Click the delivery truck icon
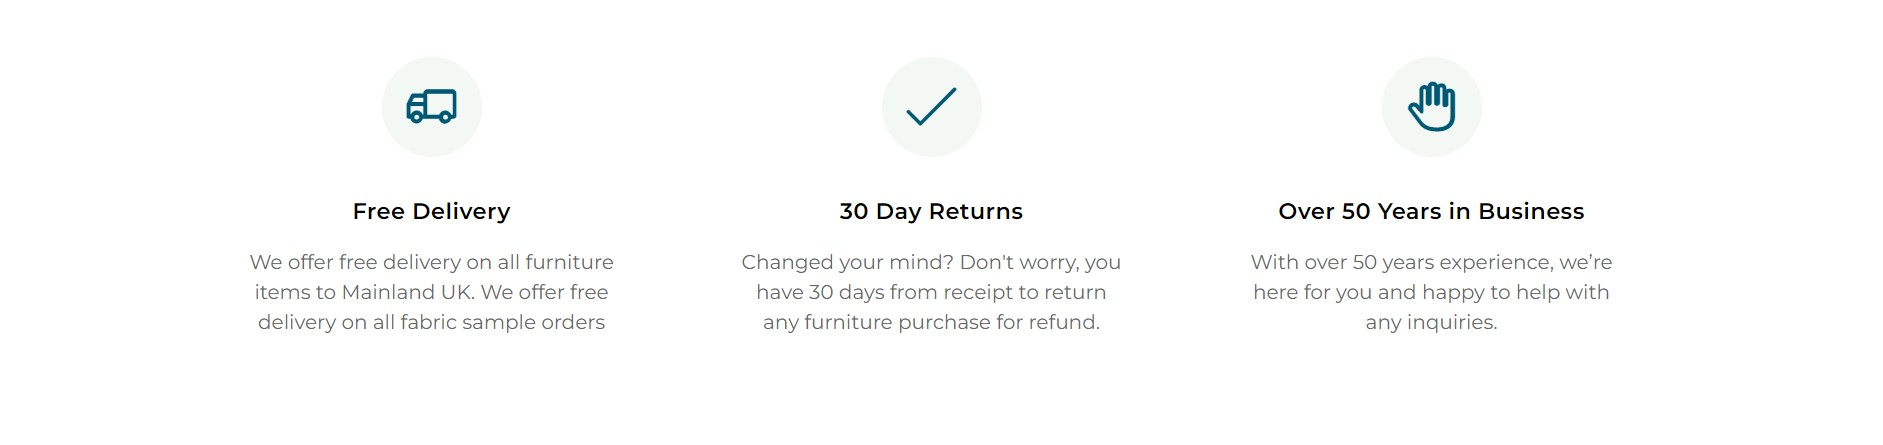The height and width of the screenshot is (445, 1883). coord(431,106)
